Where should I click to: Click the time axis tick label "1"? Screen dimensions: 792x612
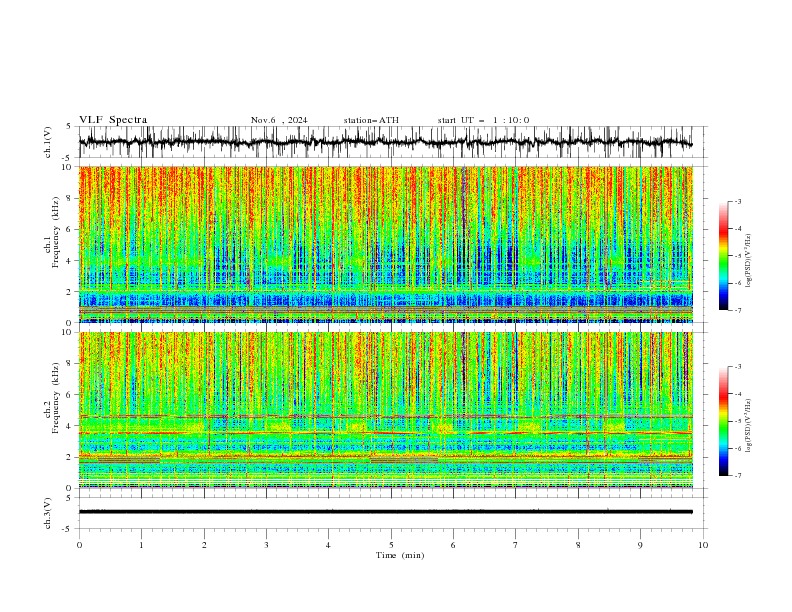(x=141, y=545)
